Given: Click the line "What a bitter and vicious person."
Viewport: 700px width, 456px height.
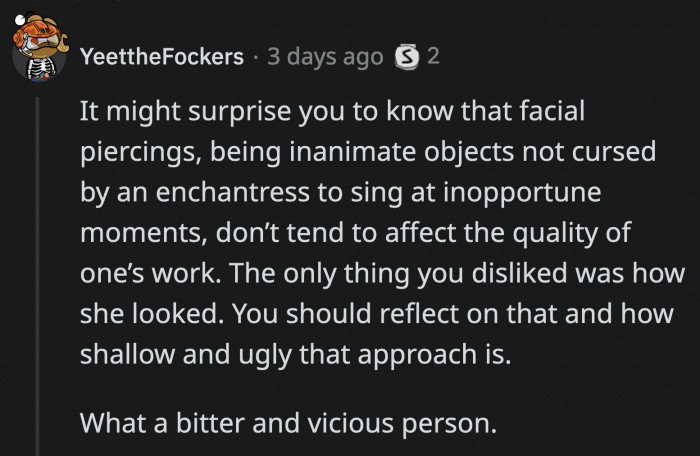Looking at the screenshot, I should pos(287,423).
